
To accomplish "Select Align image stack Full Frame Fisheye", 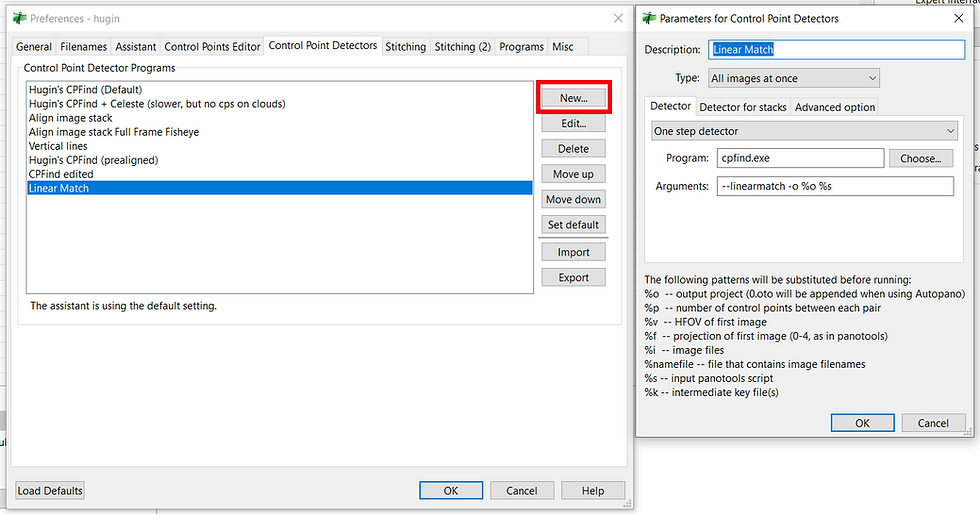I will click(x=279, y=132).
